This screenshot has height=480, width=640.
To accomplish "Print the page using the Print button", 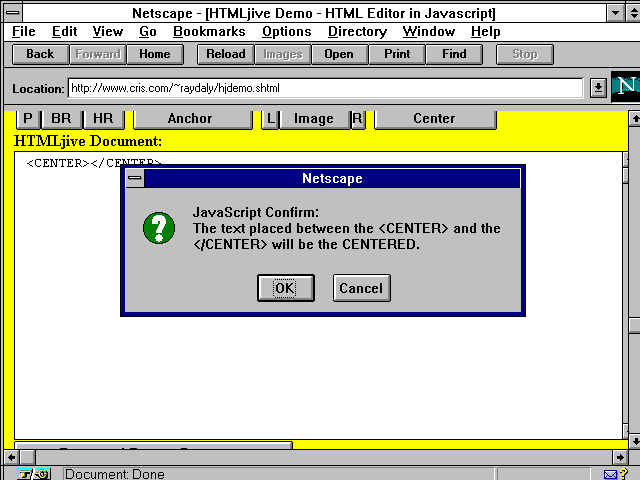I will [x=397, y=54].
